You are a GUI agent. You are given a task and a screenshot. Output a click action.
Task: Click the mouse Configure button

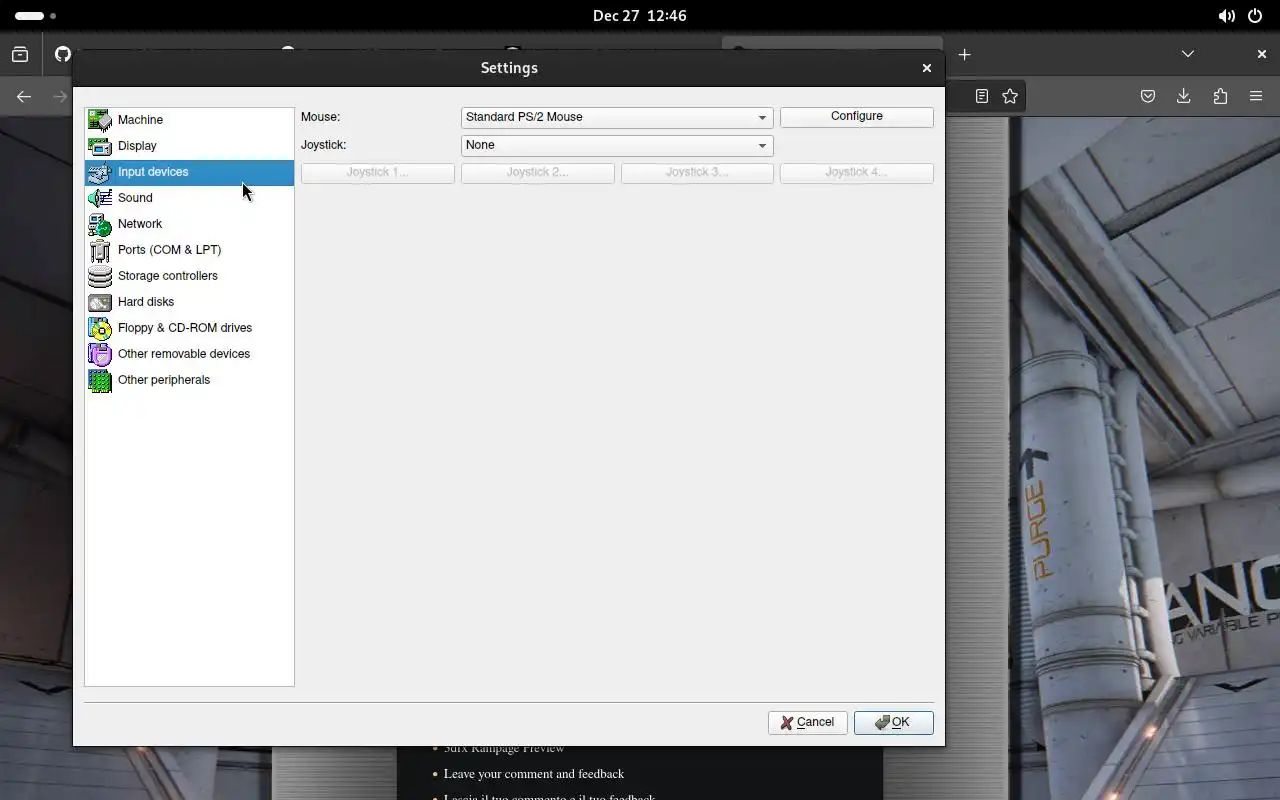[857, 117]
